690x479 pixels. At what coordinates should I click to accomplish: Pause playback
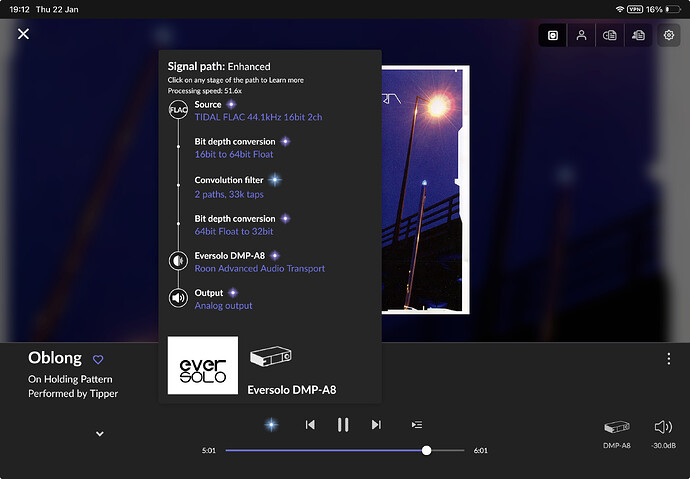(343, 425)
